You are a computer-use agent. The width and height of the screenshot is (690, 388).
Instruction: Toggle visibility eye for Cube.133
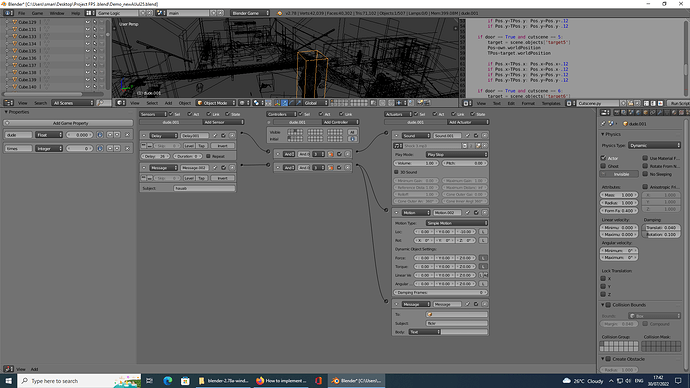[x=87, y=37]
